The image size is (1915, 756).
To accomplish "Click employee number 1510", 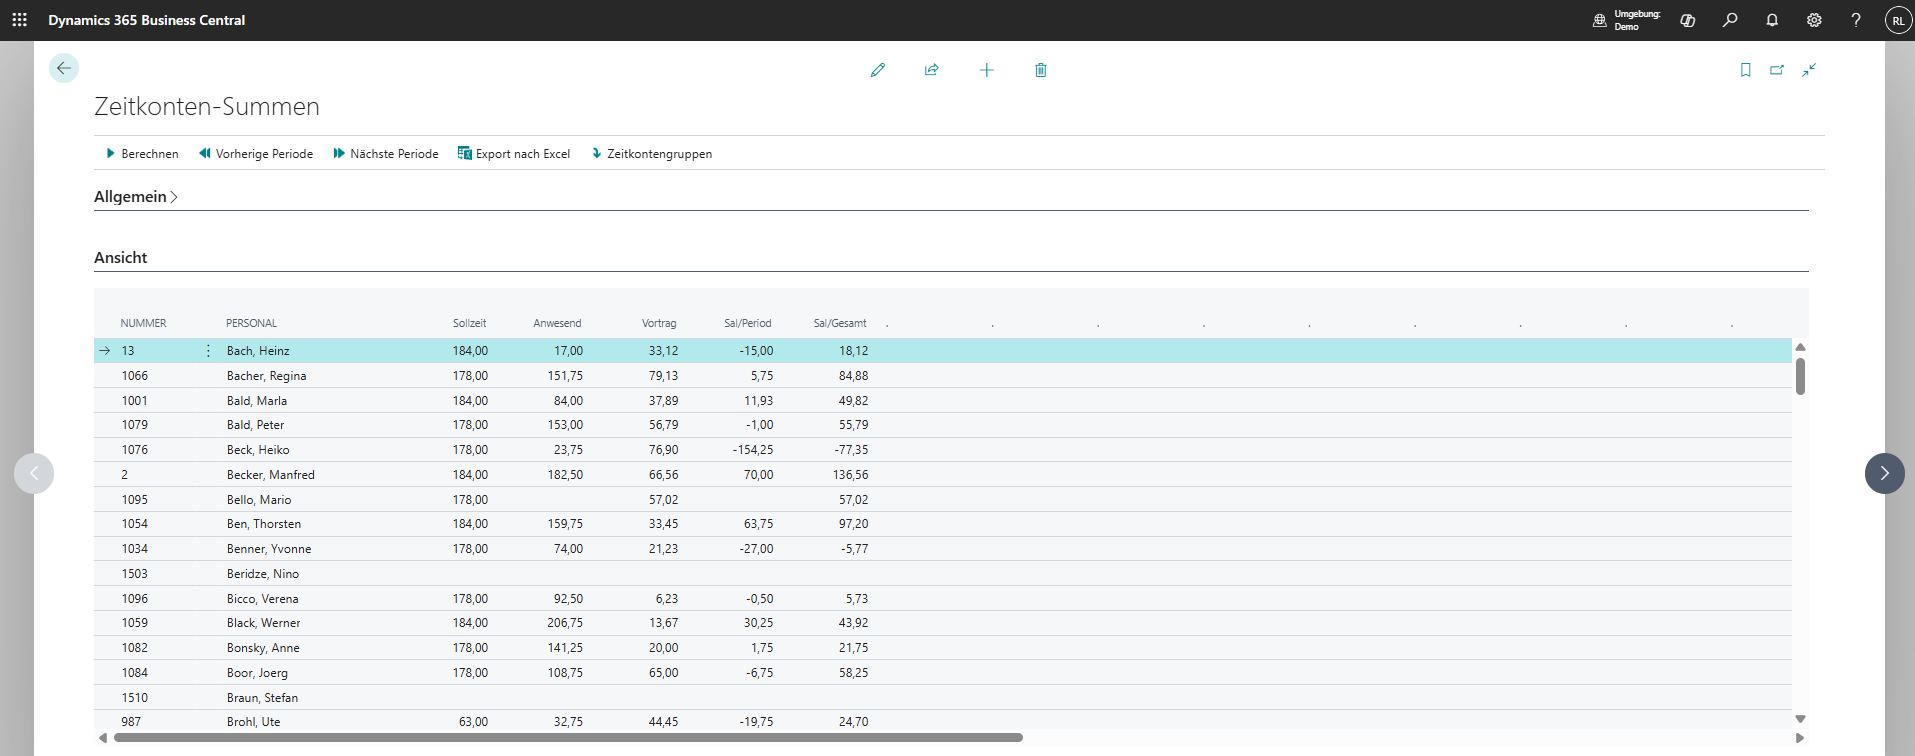I will [134, 698].
